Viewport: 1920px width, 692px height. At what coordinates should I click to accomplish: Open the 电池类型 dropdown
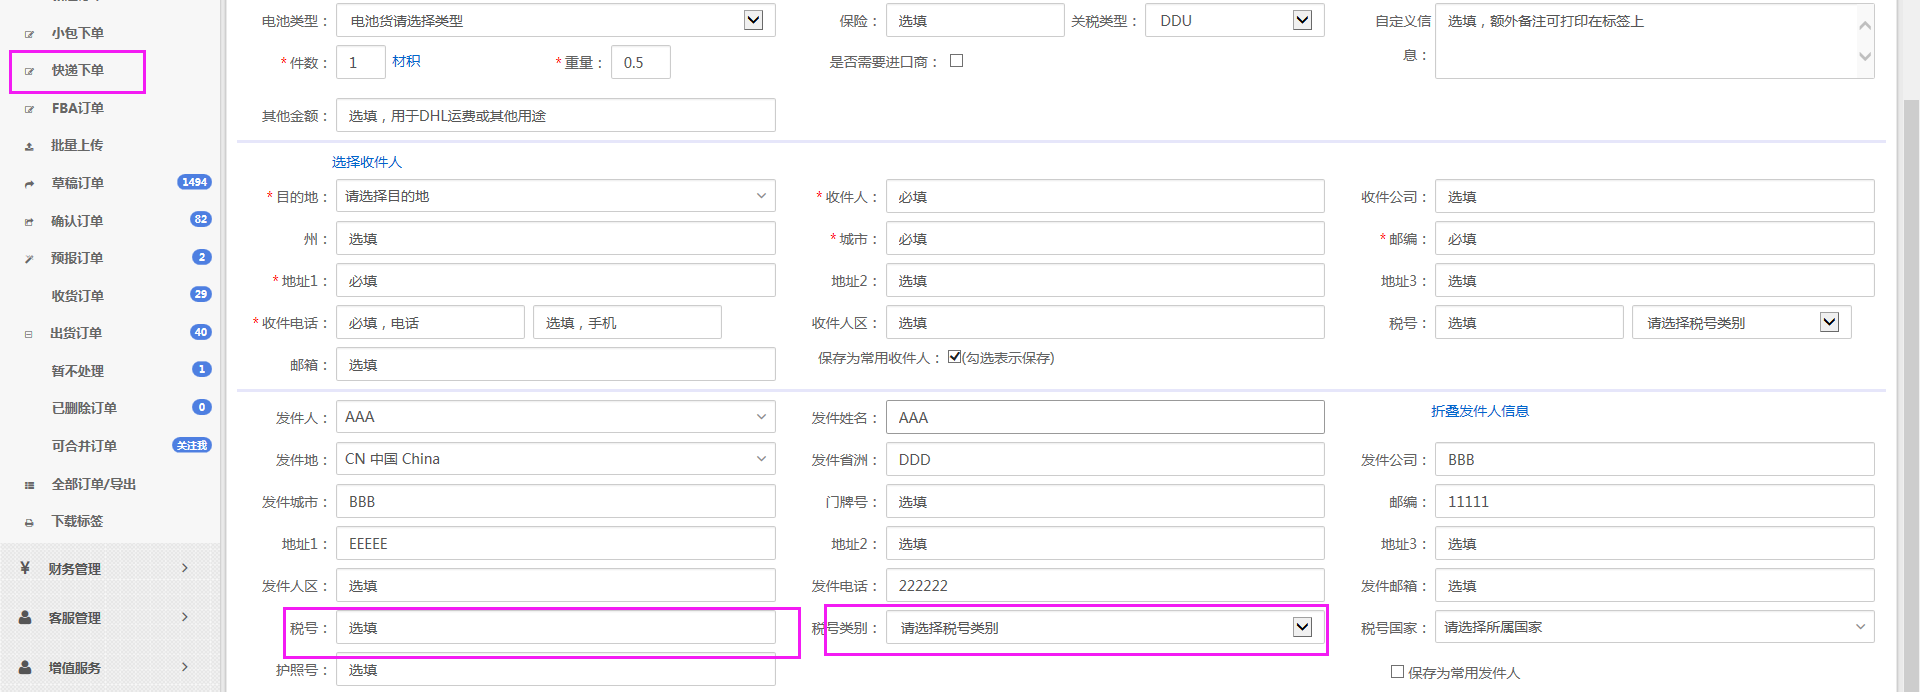point(754,20)
